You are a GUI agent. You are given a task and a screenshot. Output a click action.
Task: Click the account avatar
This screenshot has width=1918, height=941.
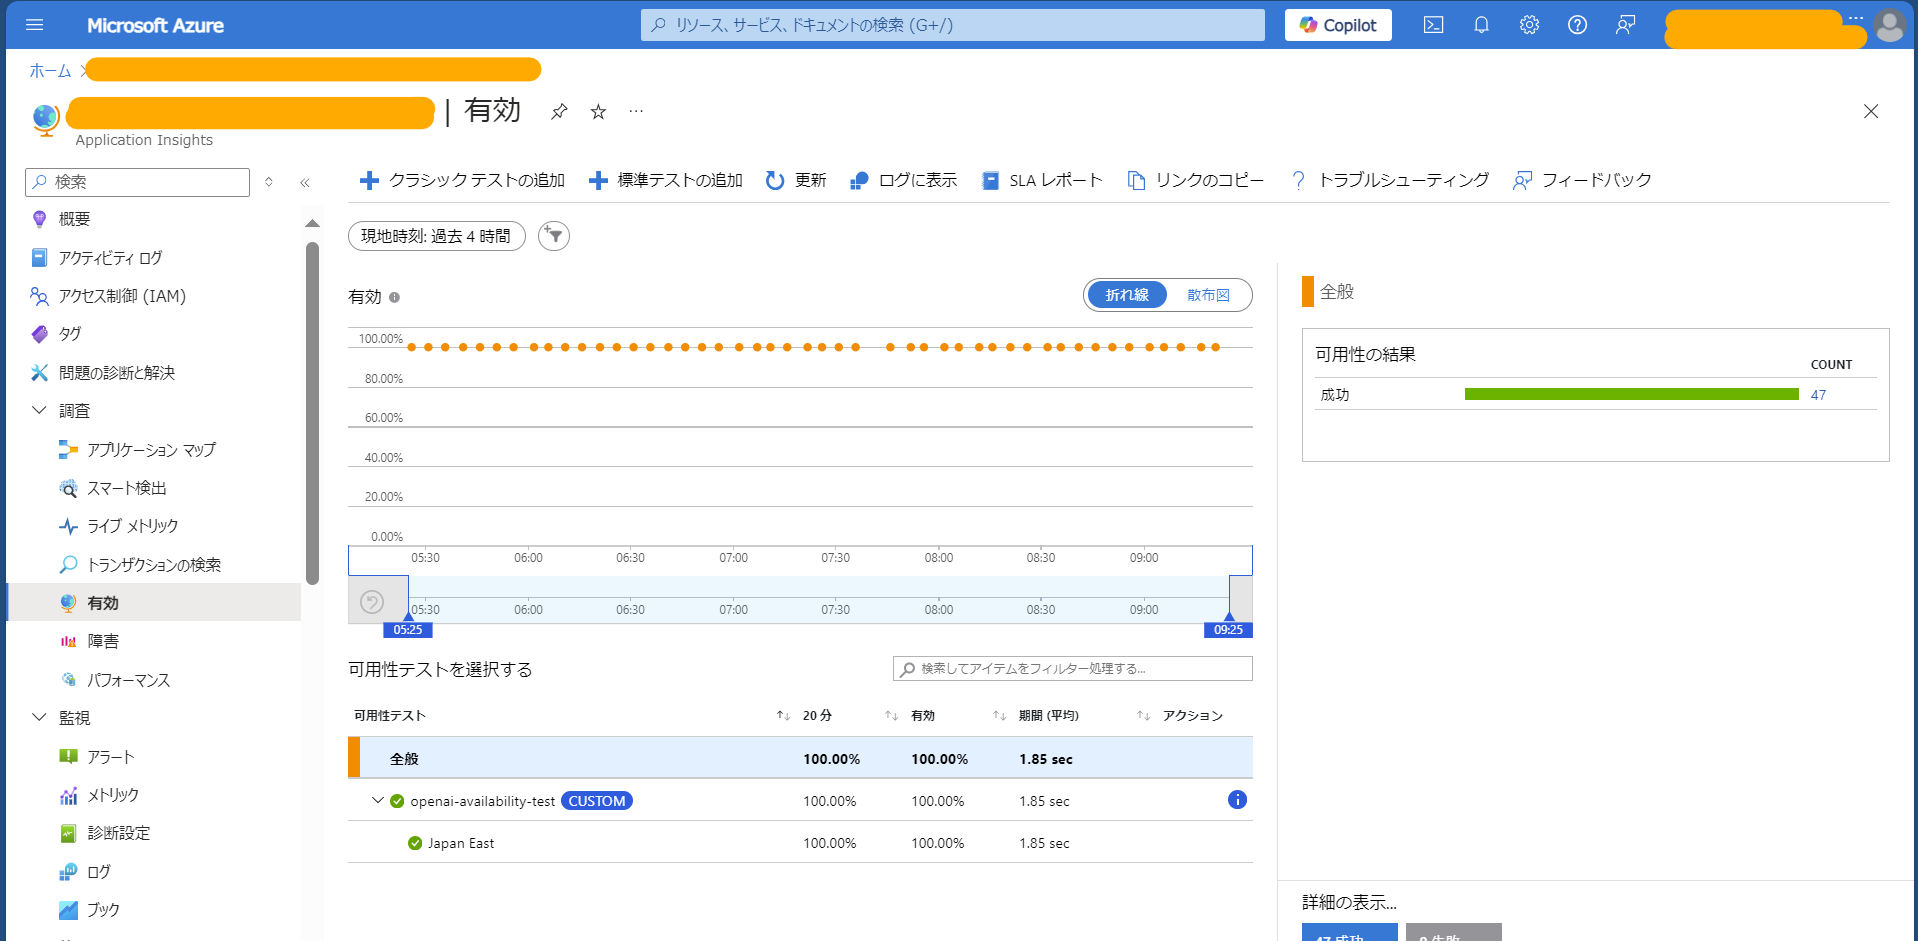pos(1889,26)
